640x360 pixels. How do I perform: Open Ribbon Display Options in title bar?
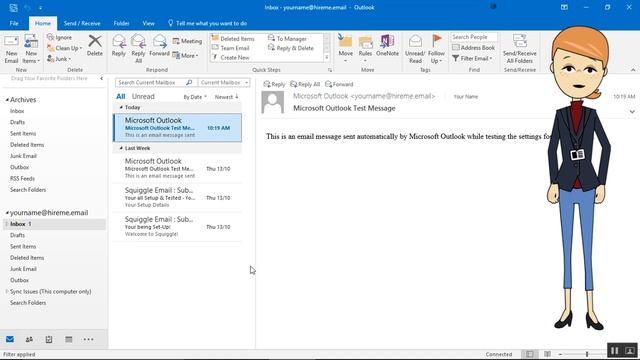(x=564, y=7)
